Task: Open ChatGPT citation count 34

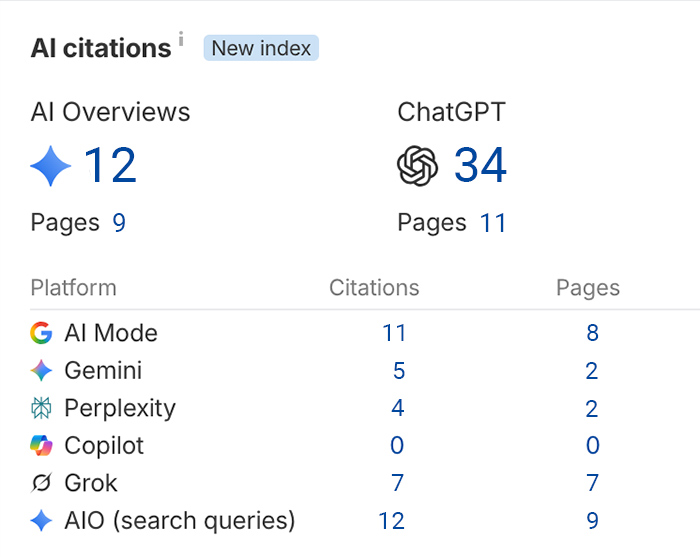Action: point(480,166)
